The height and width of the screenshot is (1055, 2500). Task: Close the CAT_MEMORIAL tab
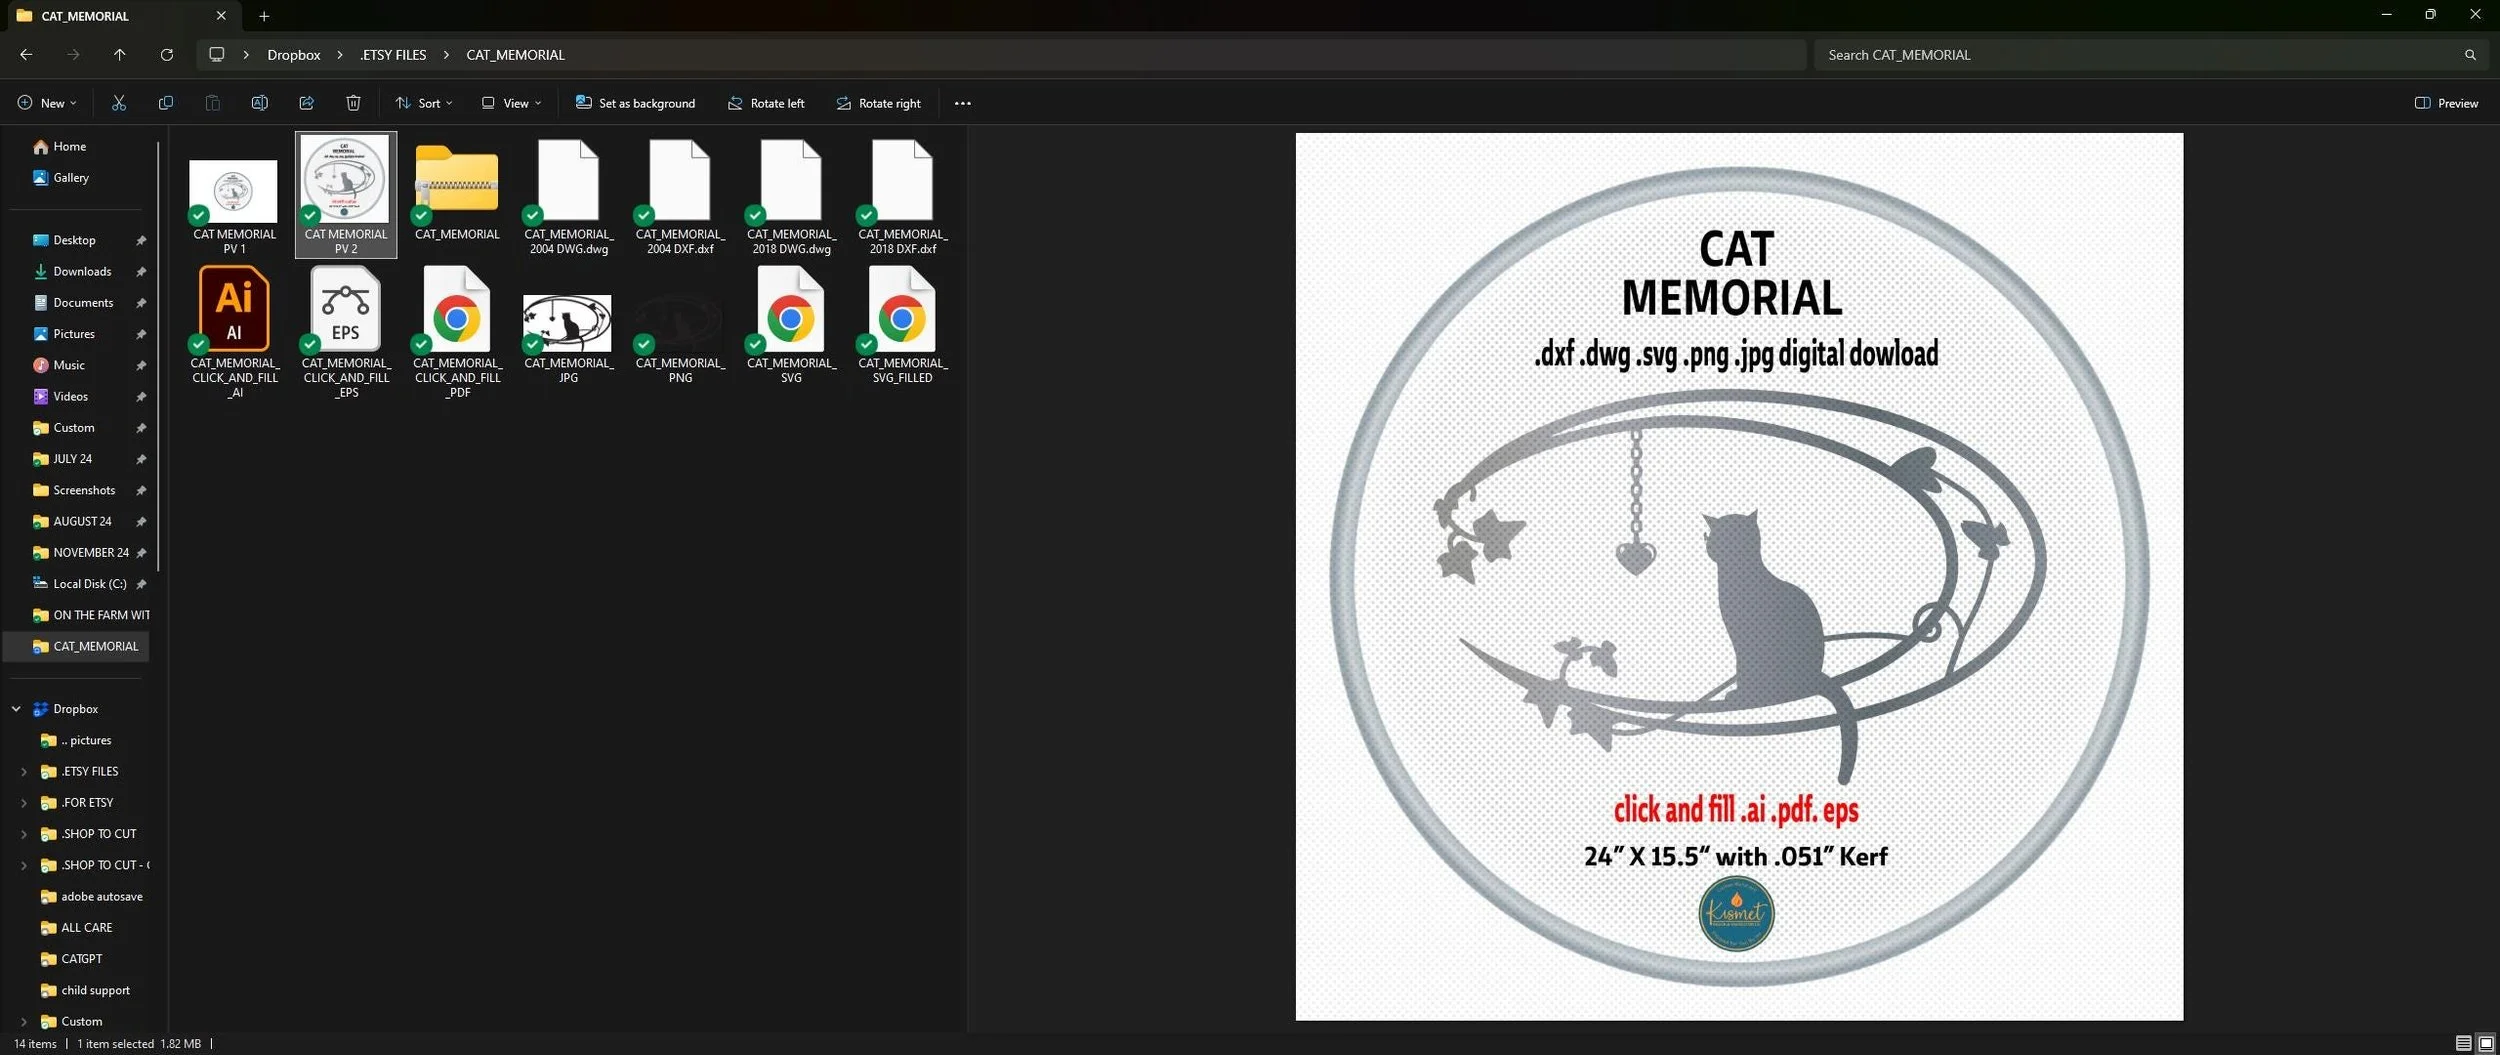click(221, 16)
